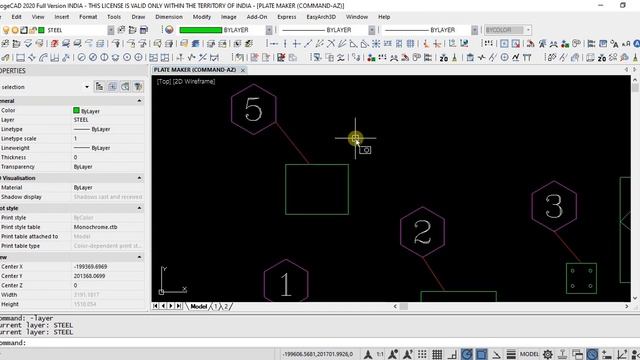Switch to the Model layout tab
Screen dimensions: 640x360
(x=199, y=307)
